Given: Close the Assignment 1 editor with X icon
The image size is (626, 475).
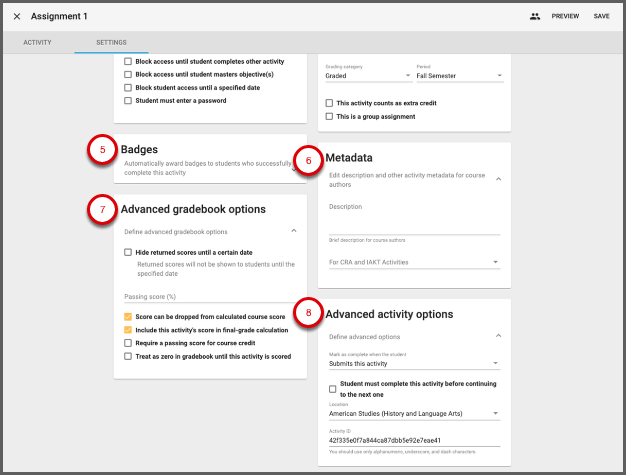Looking at the screenshot, I should [17, 17].
